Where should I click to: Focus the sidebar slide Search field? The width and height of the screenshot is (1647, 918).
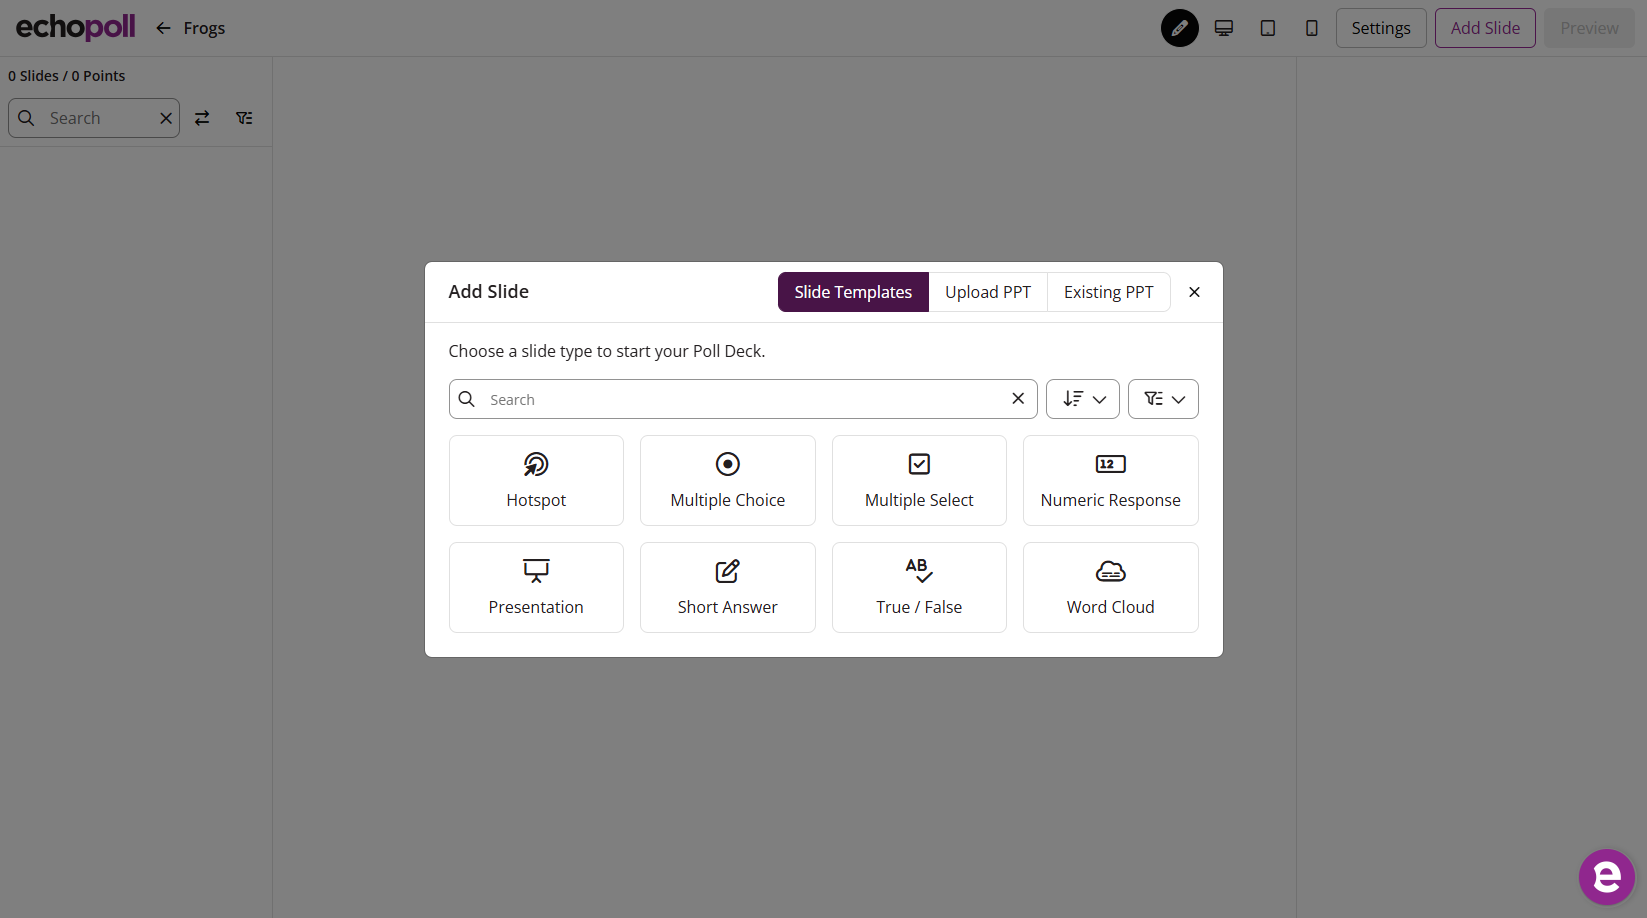pos(94,118)
